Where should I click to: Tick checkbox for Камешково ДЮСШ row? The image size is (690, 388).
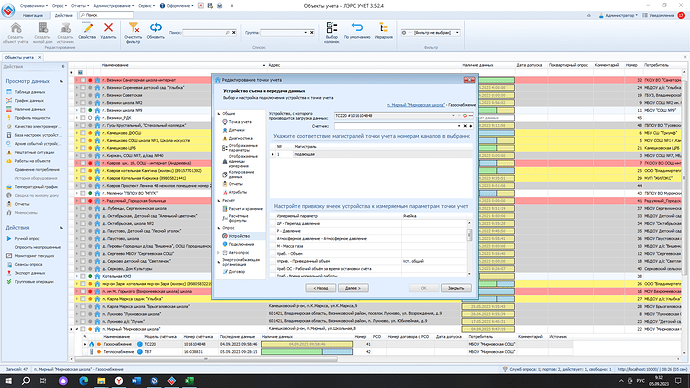pyautogui.click(x=83, y=133)
